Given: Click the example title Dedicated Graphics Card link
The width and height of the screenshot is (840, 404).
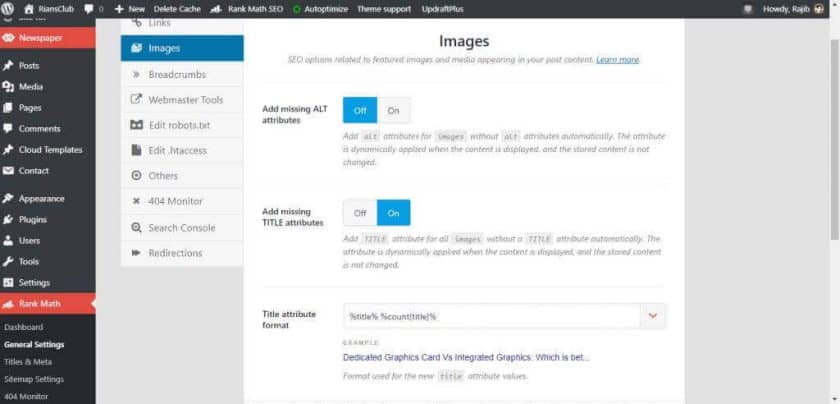Looking at the screenshot, I should 466,357.
